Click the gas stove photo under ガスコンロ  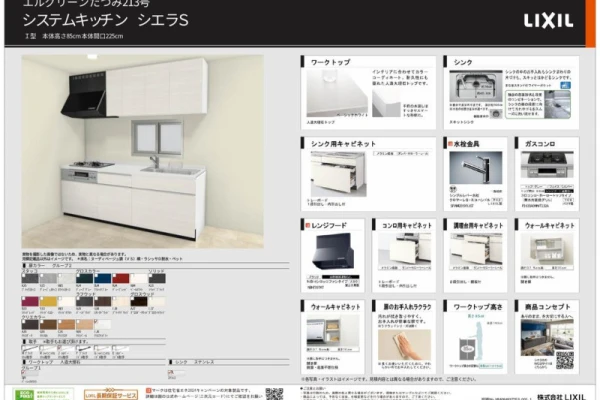(547, 163)
